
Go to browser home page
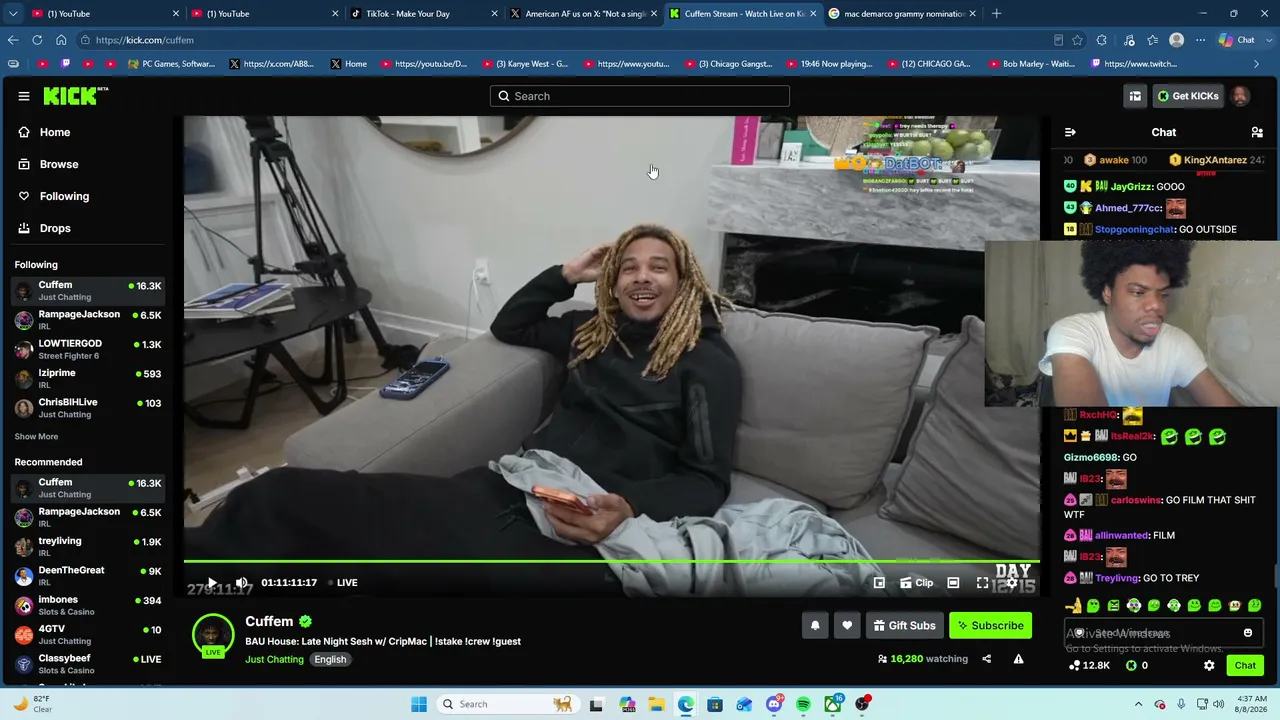[x=61, y=40]
